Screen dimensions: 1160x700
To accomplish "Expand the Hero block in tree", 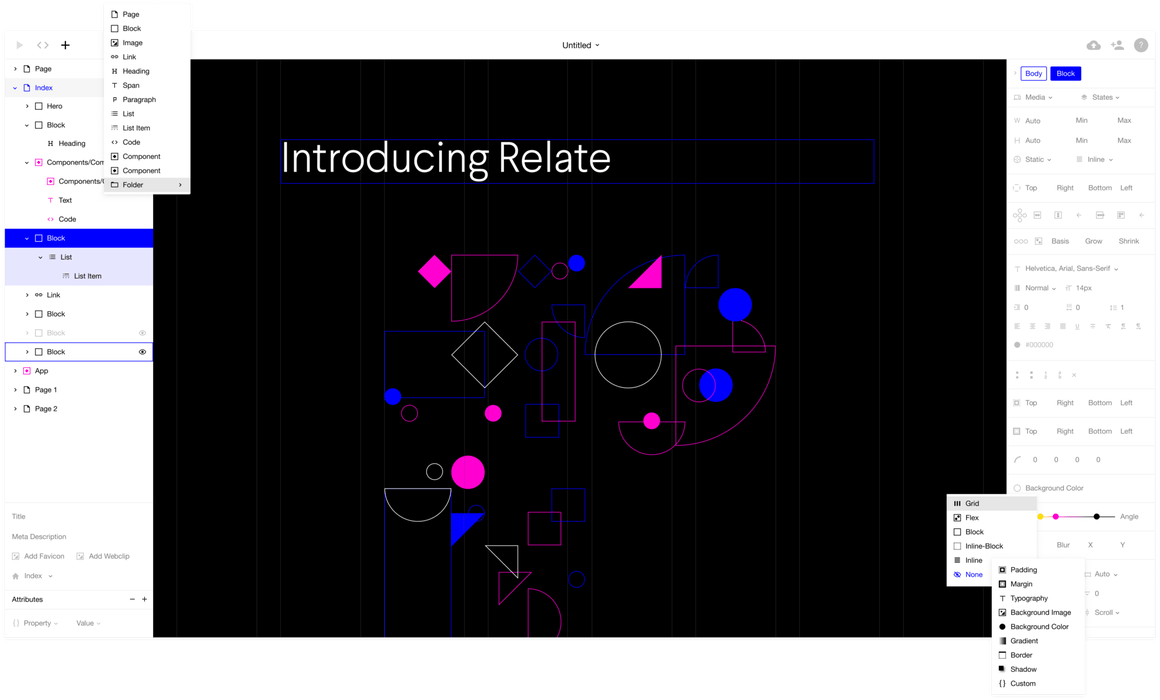I will [x=27, y=107].
